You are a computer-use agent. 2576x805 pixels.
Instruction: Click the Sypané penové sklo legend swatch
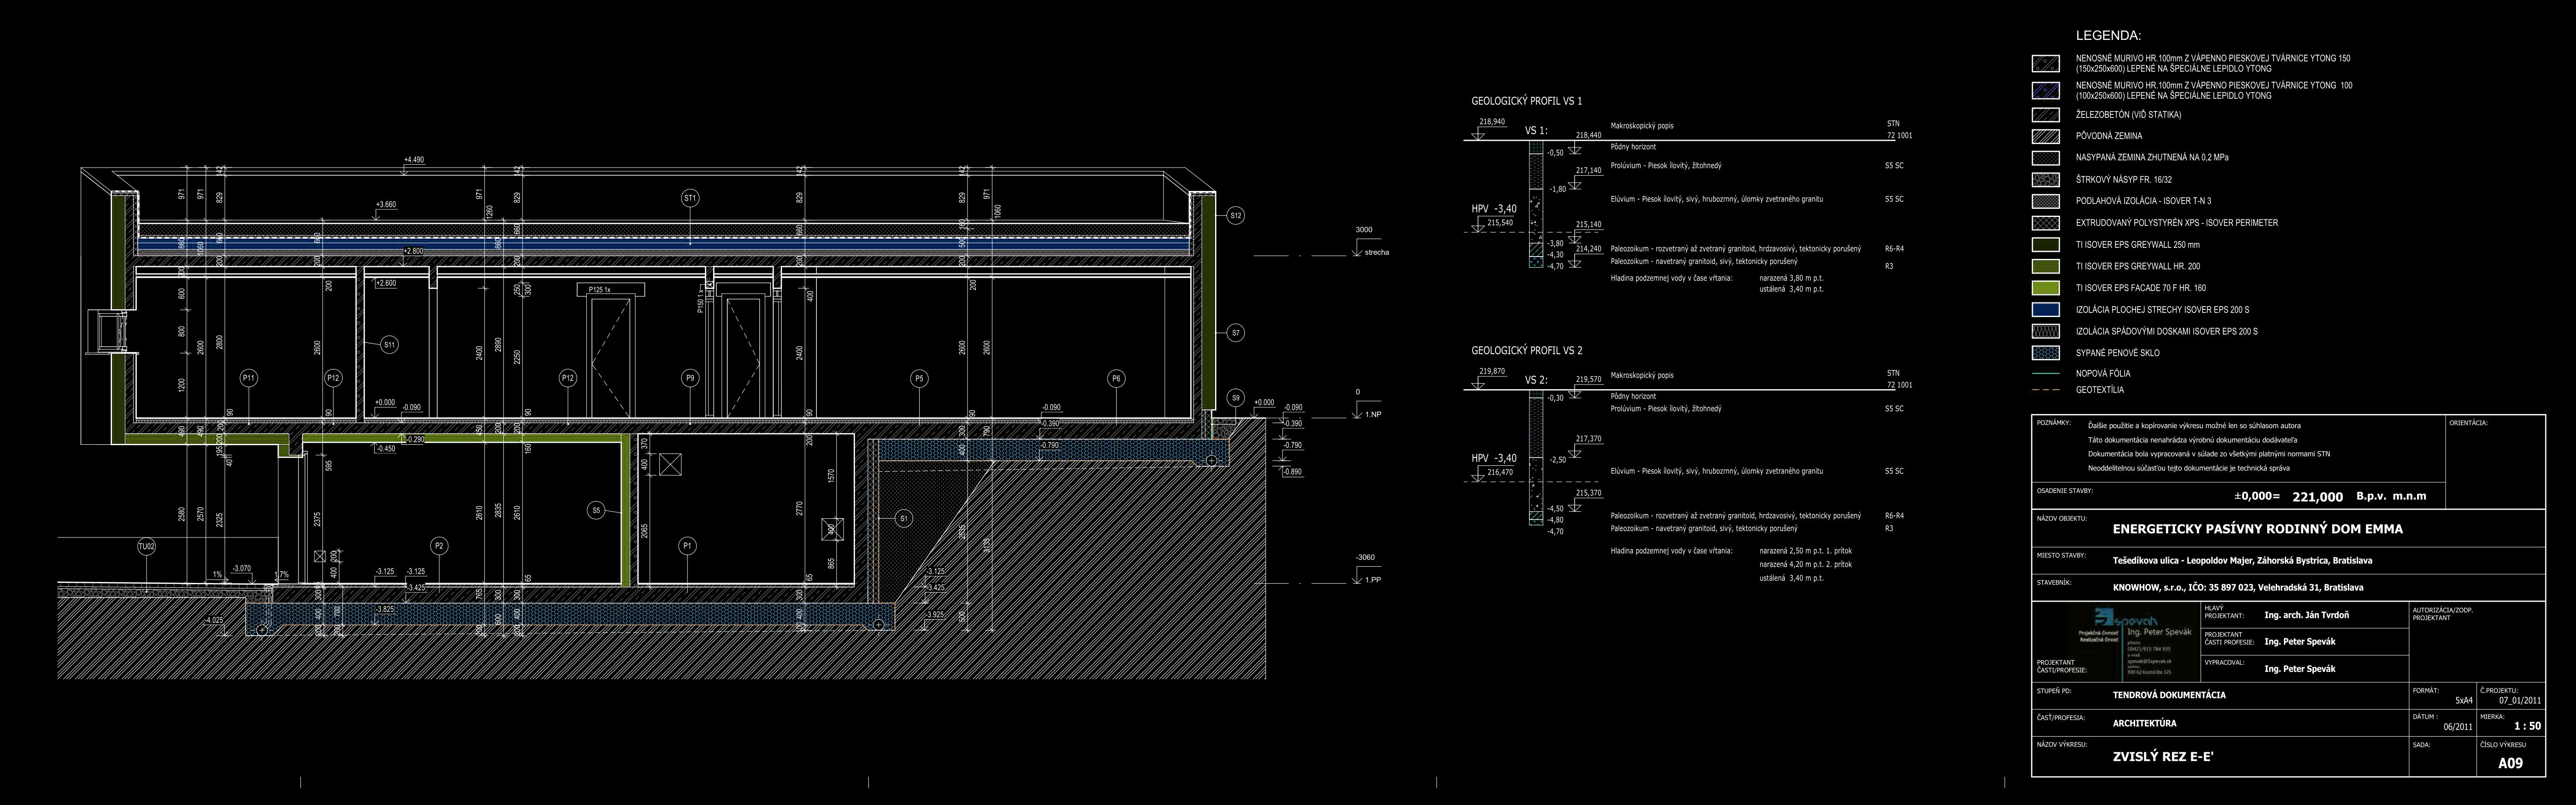(2045, 353)
